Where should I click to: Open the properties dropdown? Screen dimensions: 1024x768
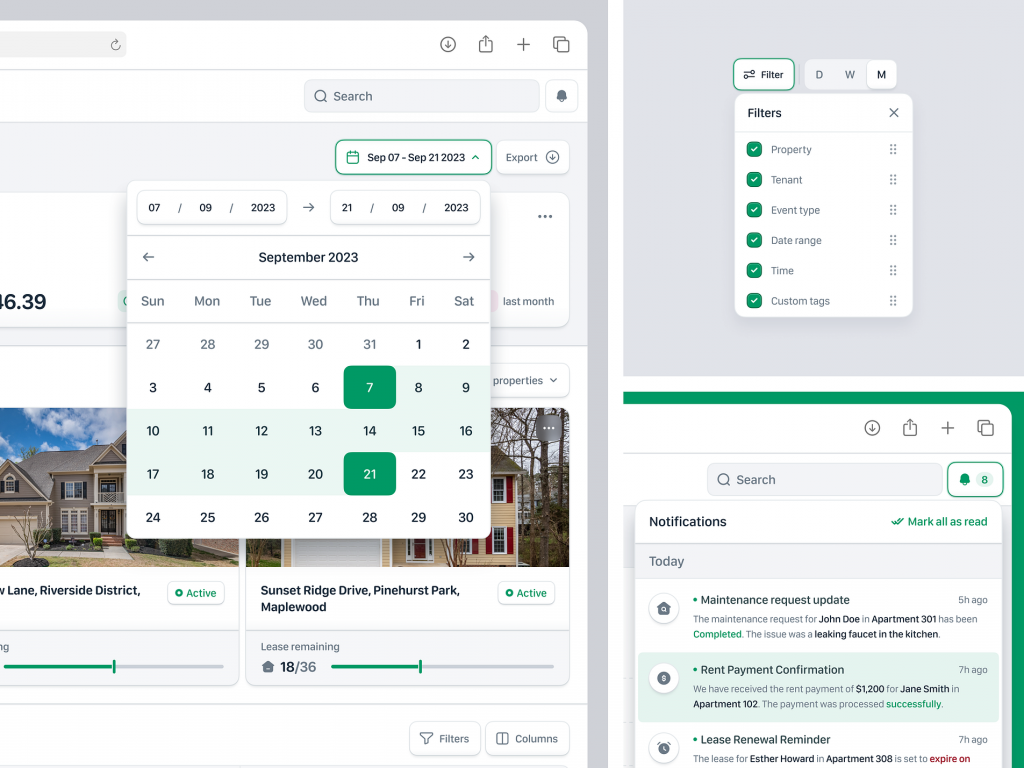529,380
